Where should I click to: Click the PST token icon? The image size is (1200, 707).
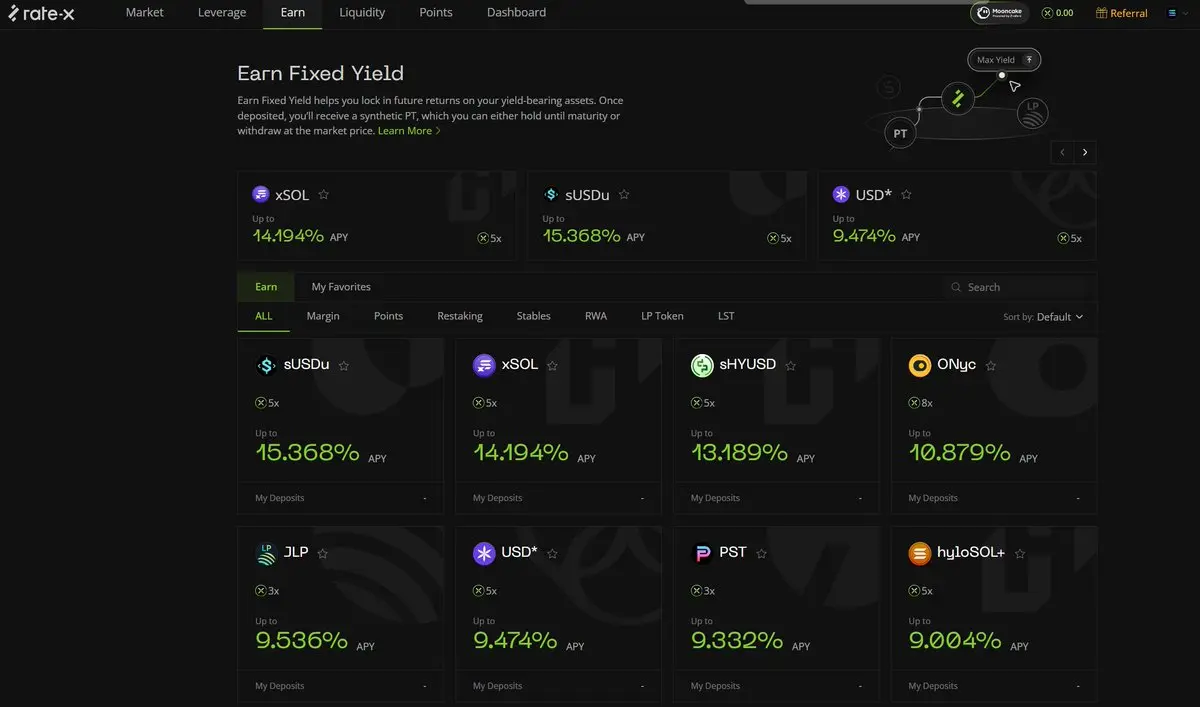[x=702, y=553]
